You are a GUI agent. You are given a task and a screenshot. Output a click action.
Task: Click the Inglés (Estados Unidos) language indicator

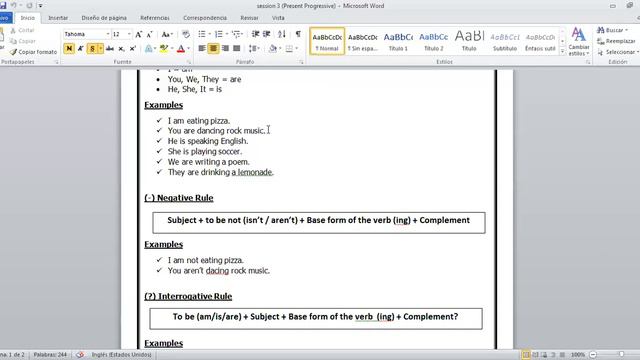click(x=121, y=355)
